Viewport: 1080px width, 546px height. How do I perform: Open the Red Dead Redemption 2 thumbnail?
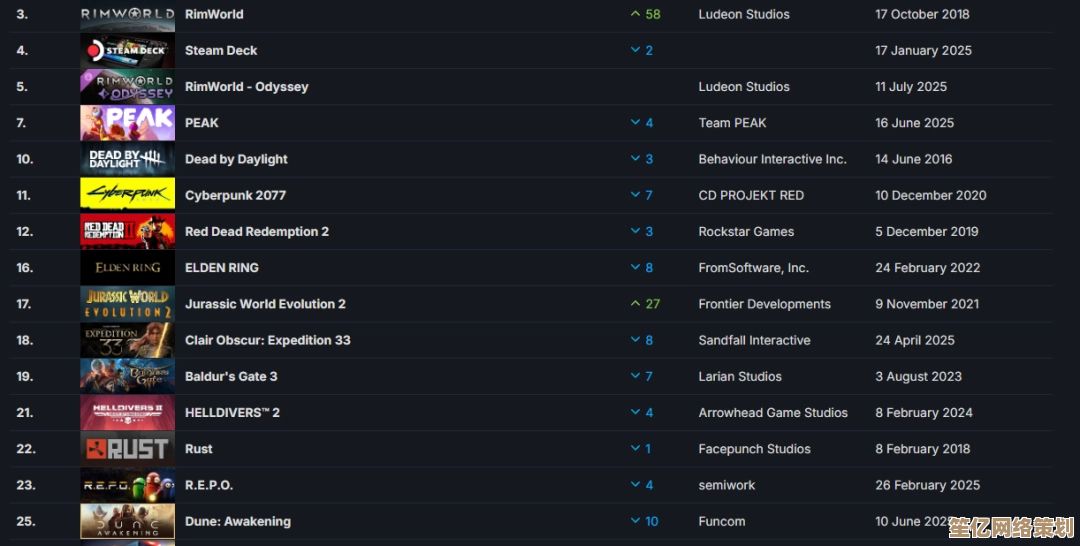pyautogui.click(x=127, y=231)
